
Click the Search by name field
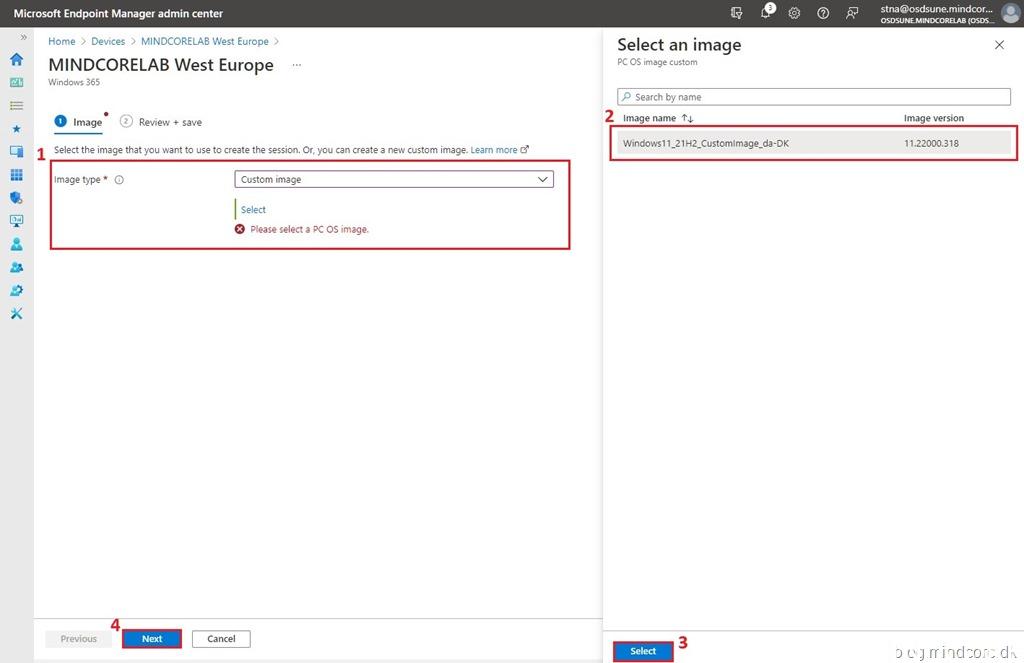pyautogui.click(x=814, y=97)
